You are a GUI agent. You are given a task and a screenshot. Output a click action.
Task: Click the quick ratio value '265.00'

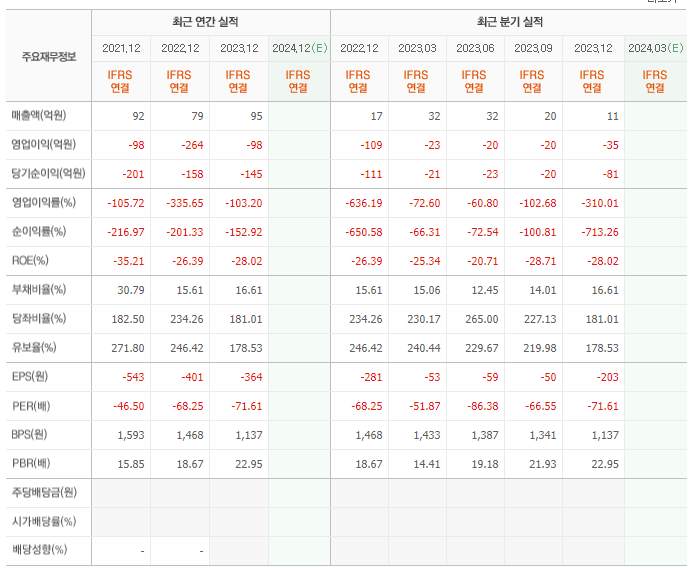pos(482,319)
